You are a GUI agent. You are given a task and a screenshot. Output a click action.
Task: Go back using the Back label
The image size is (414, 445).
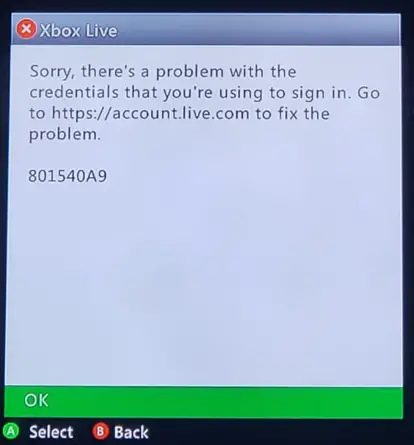[131, 432]
